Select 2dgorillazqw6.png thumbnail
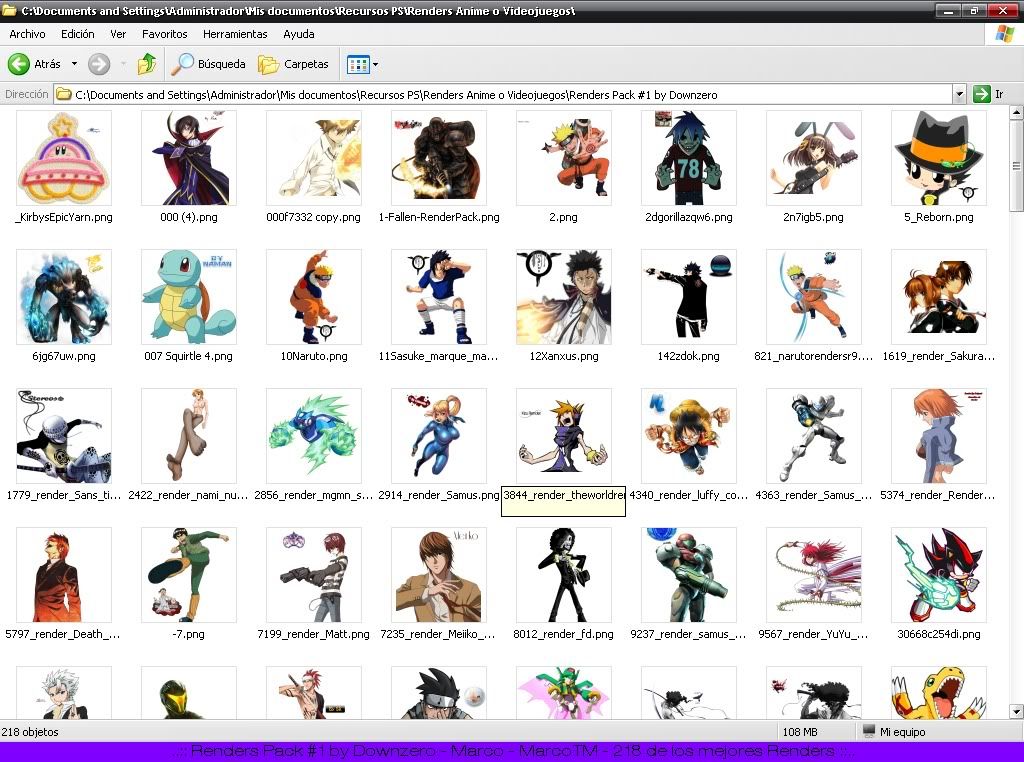The image size is (1024, 762). (x=689, y=158)
